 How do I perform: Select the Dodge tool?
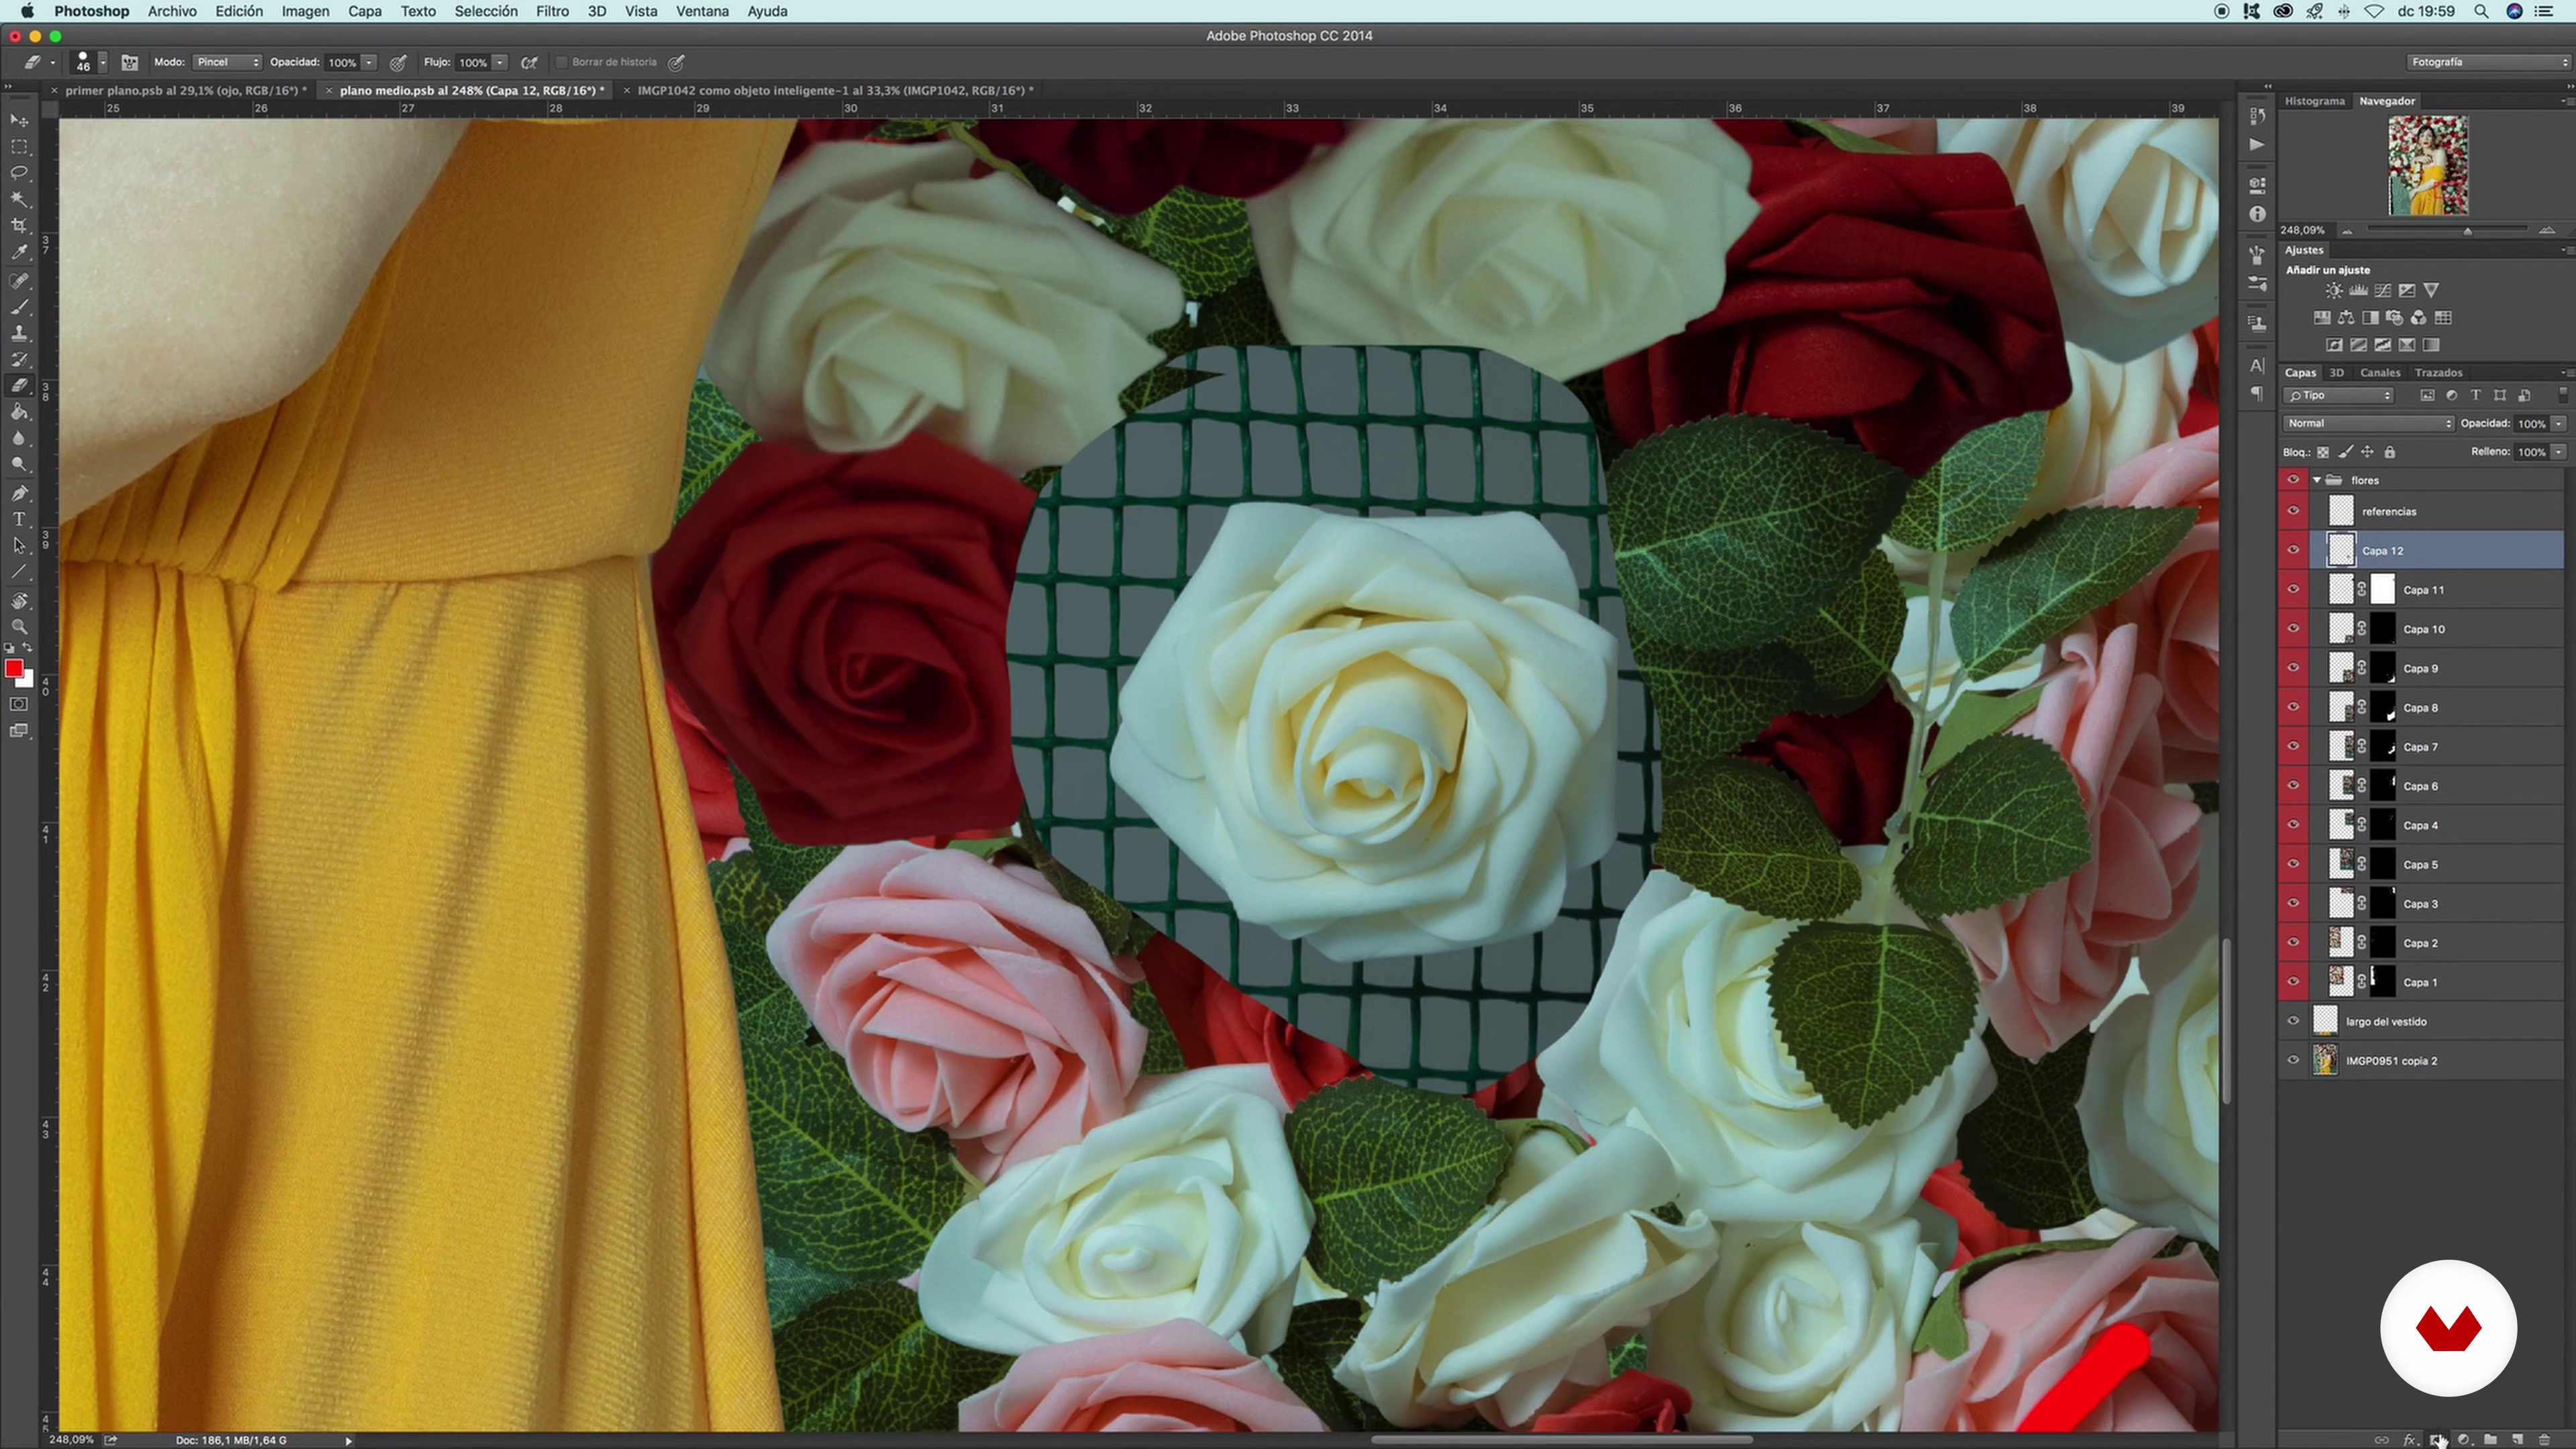click(19, 465)
